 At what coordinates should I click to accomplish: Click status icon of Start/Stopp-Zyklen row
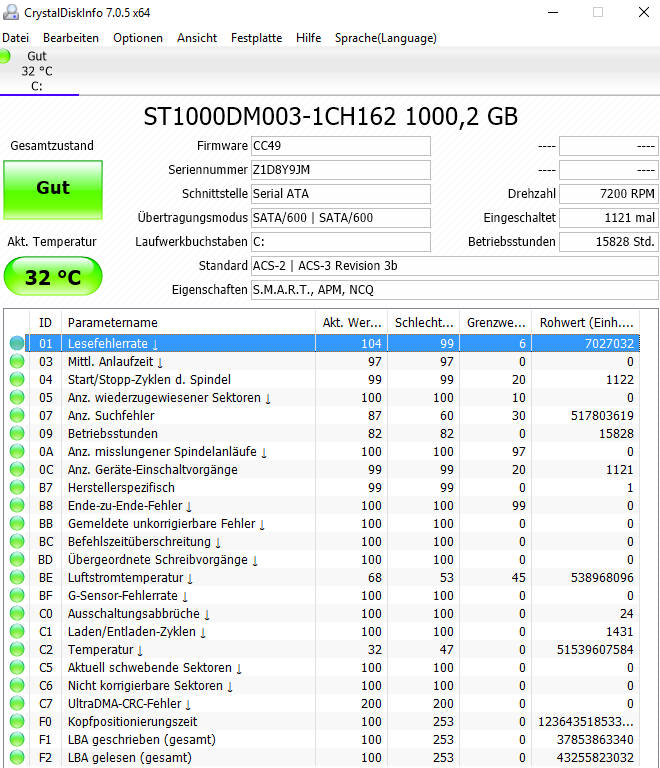click(17, 379)
